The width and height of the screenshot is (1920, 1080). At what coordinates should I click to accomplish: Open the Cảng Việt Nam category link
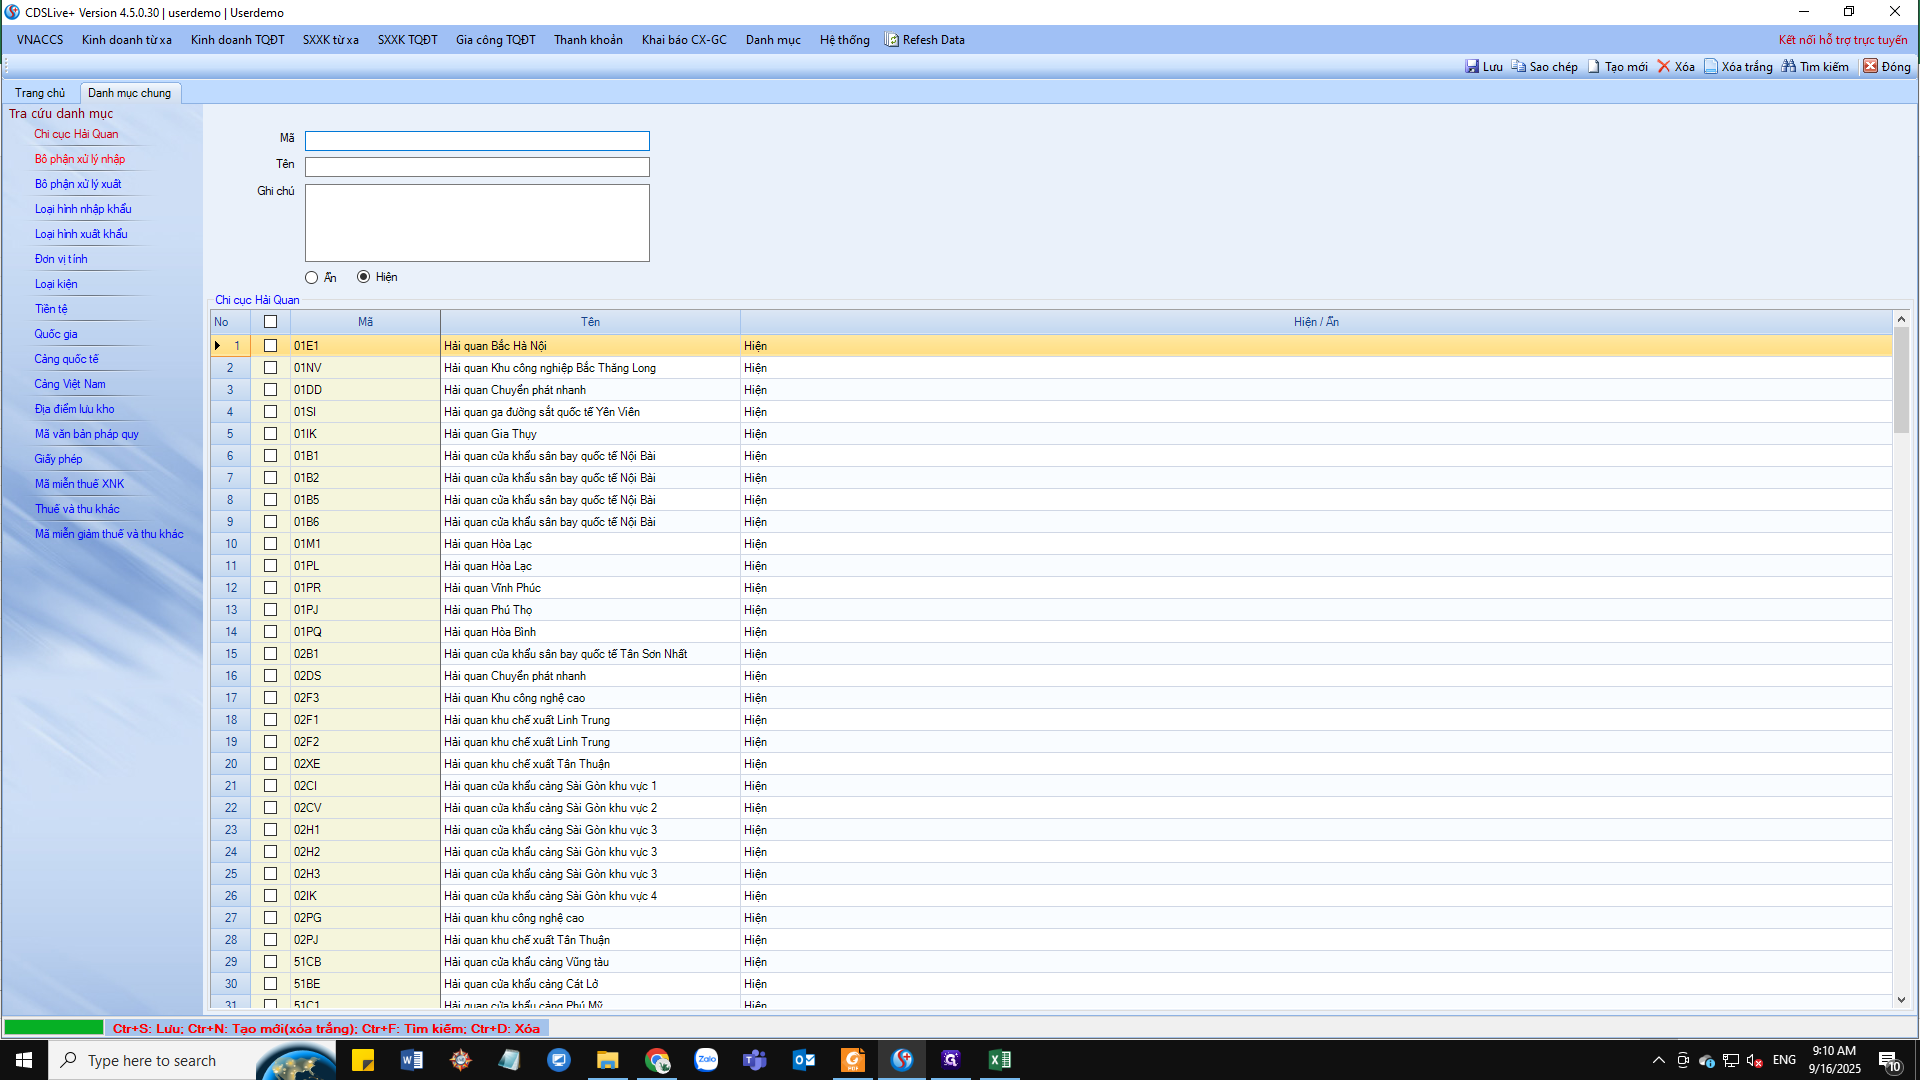(x=70, y=384)
